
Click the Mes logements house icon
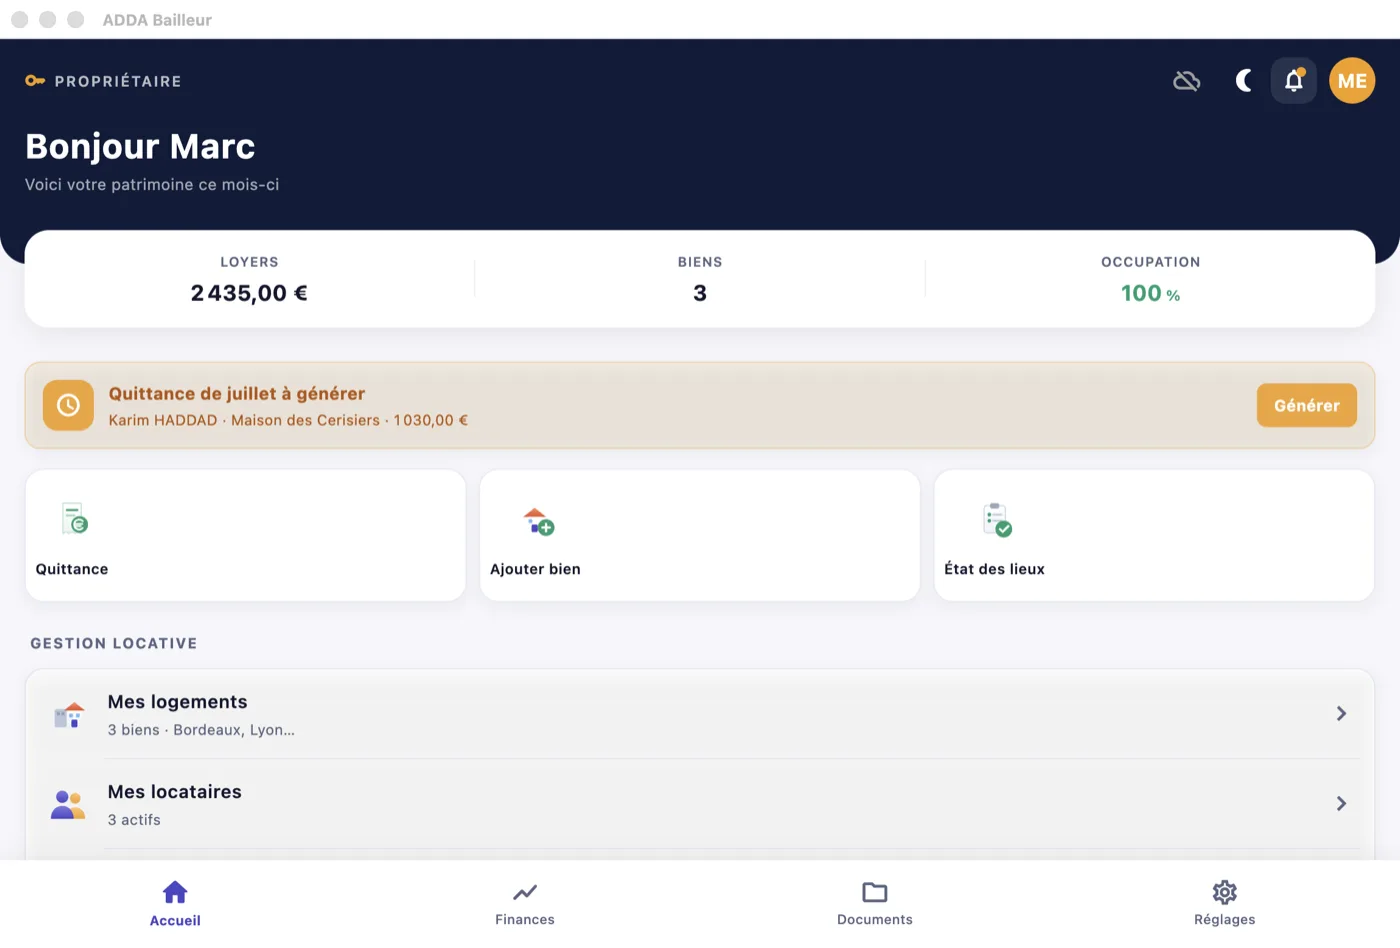(x=69, y=714)
